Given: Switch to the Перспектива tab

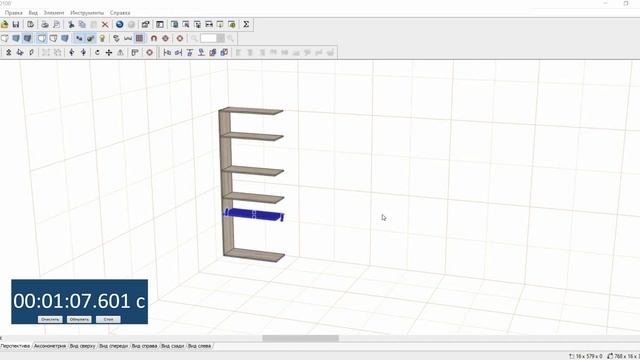Looking at the screenshot, I should (15, 346).
